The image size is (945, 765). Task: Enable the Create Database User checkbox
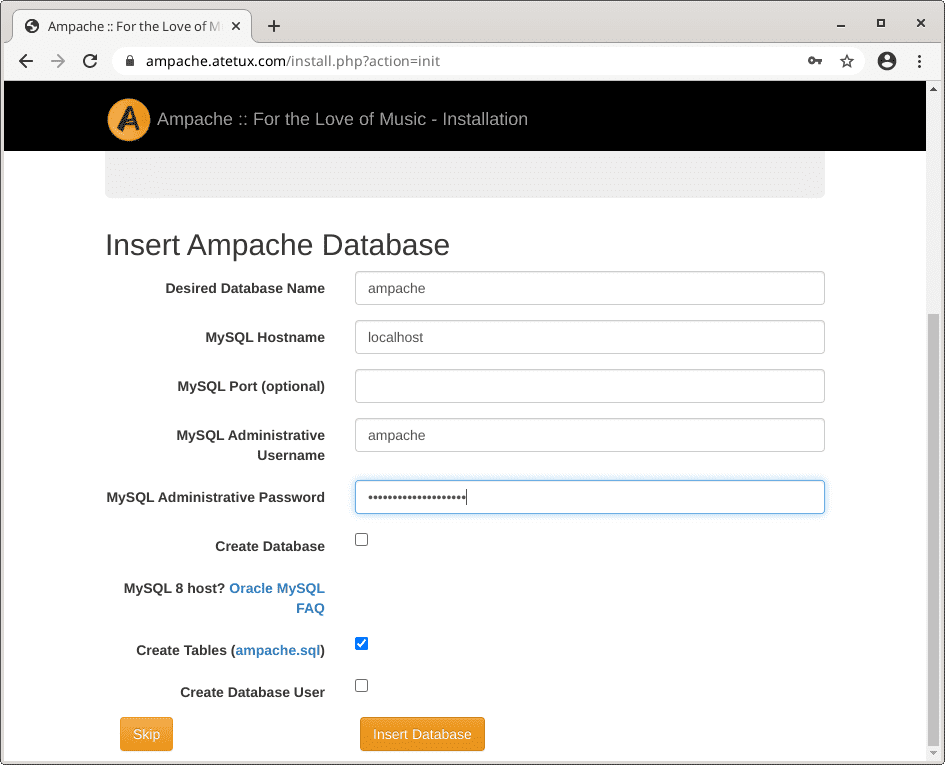click(x=361, y=685)
